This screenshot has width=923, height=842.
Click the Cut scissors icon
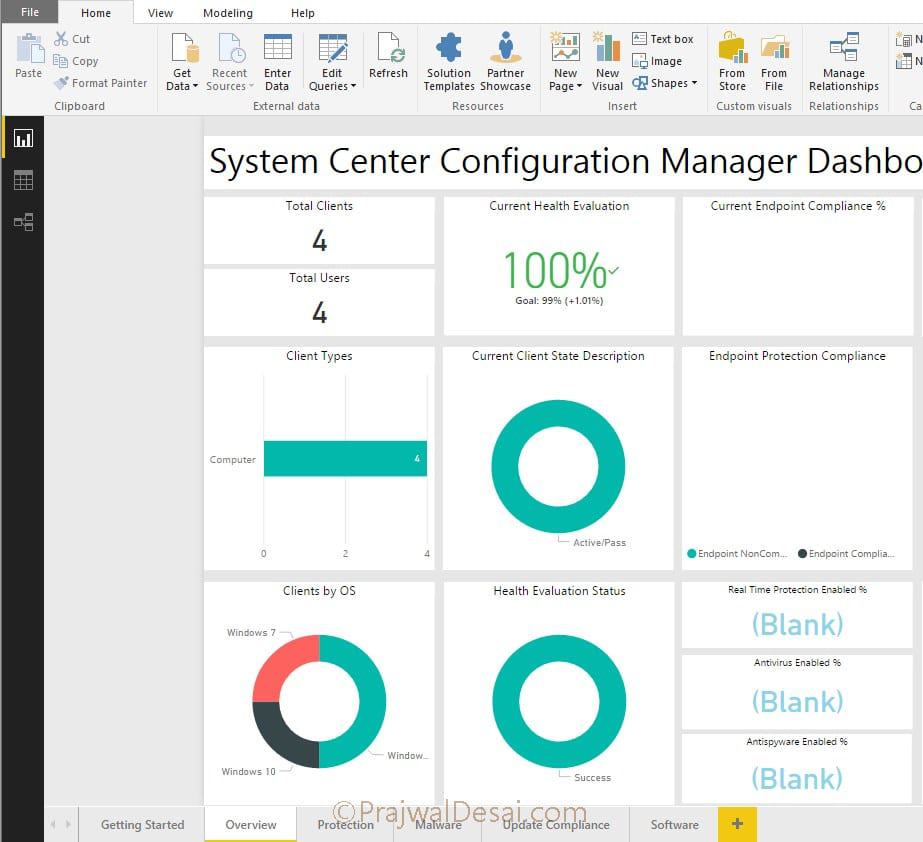pyautogui.click(x=61, y=39)
